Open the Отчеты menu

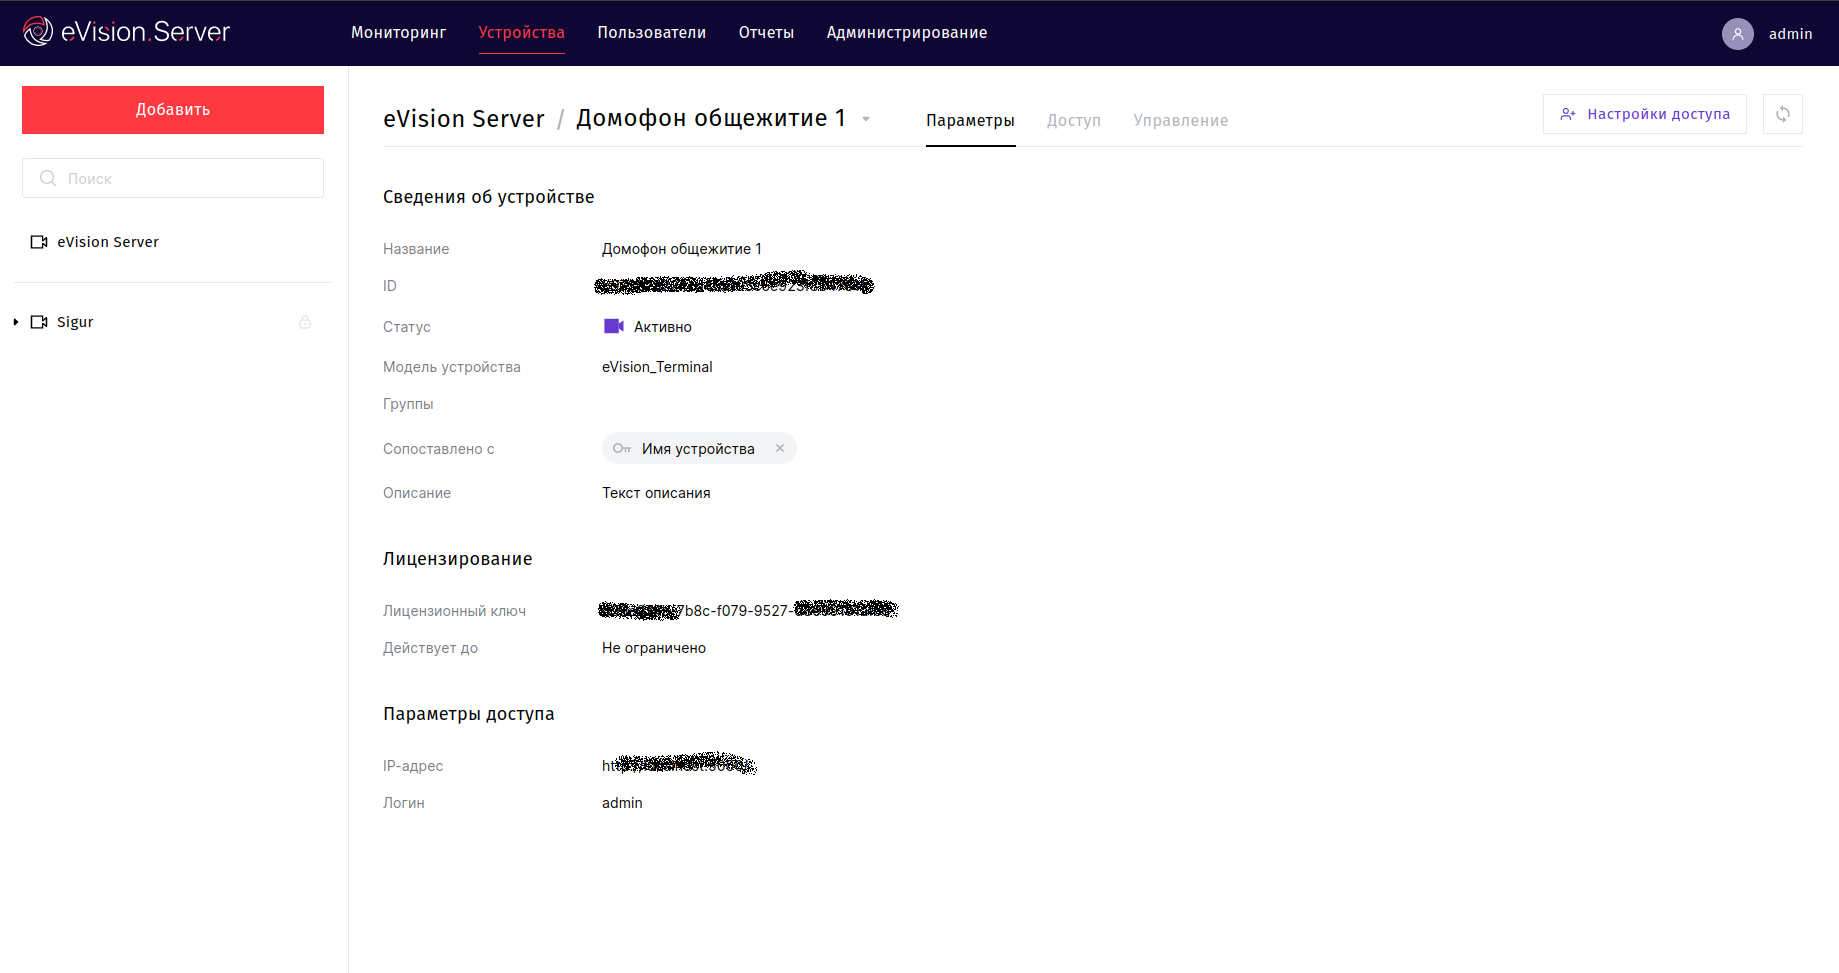(766, 33)
